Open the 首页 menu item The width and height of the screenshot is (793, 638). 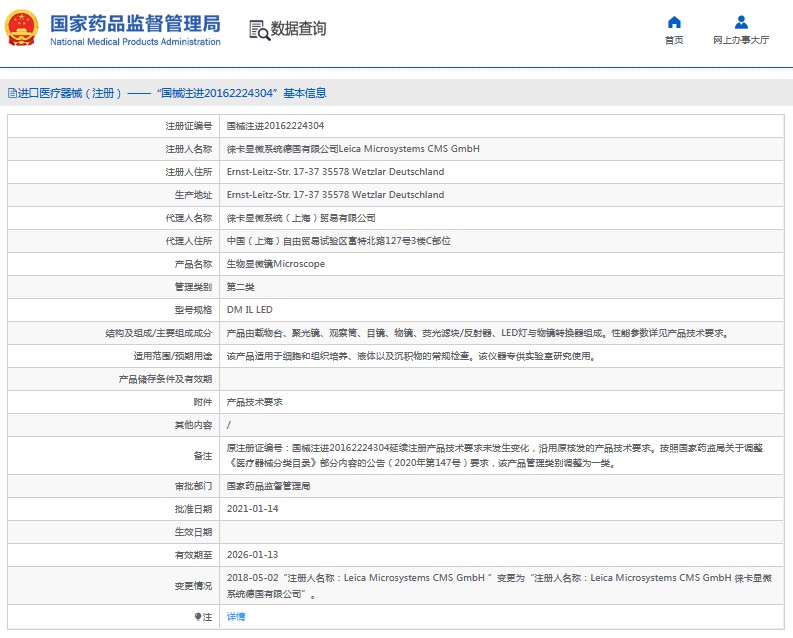(674, 40)
